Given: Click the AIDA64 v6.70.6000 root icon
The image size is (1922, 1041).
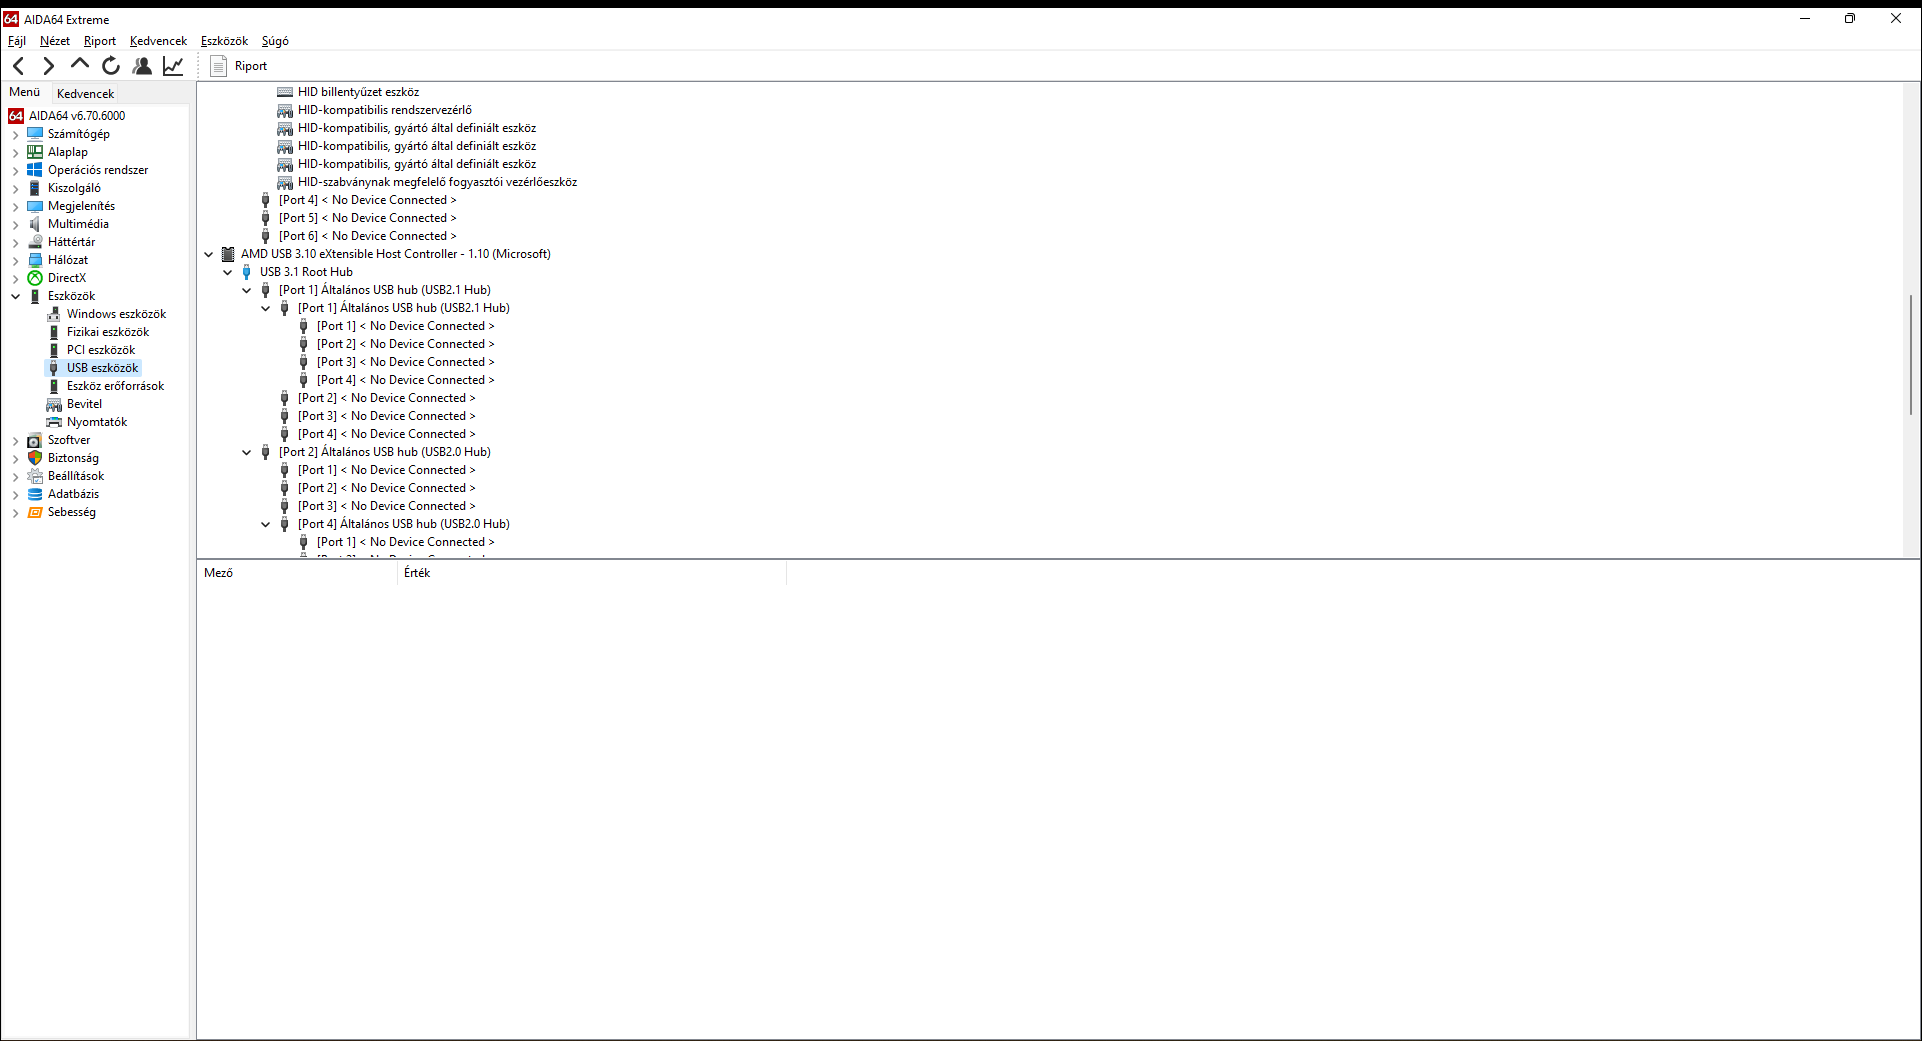Looking at the screenshot, I should tap(16, 116).
